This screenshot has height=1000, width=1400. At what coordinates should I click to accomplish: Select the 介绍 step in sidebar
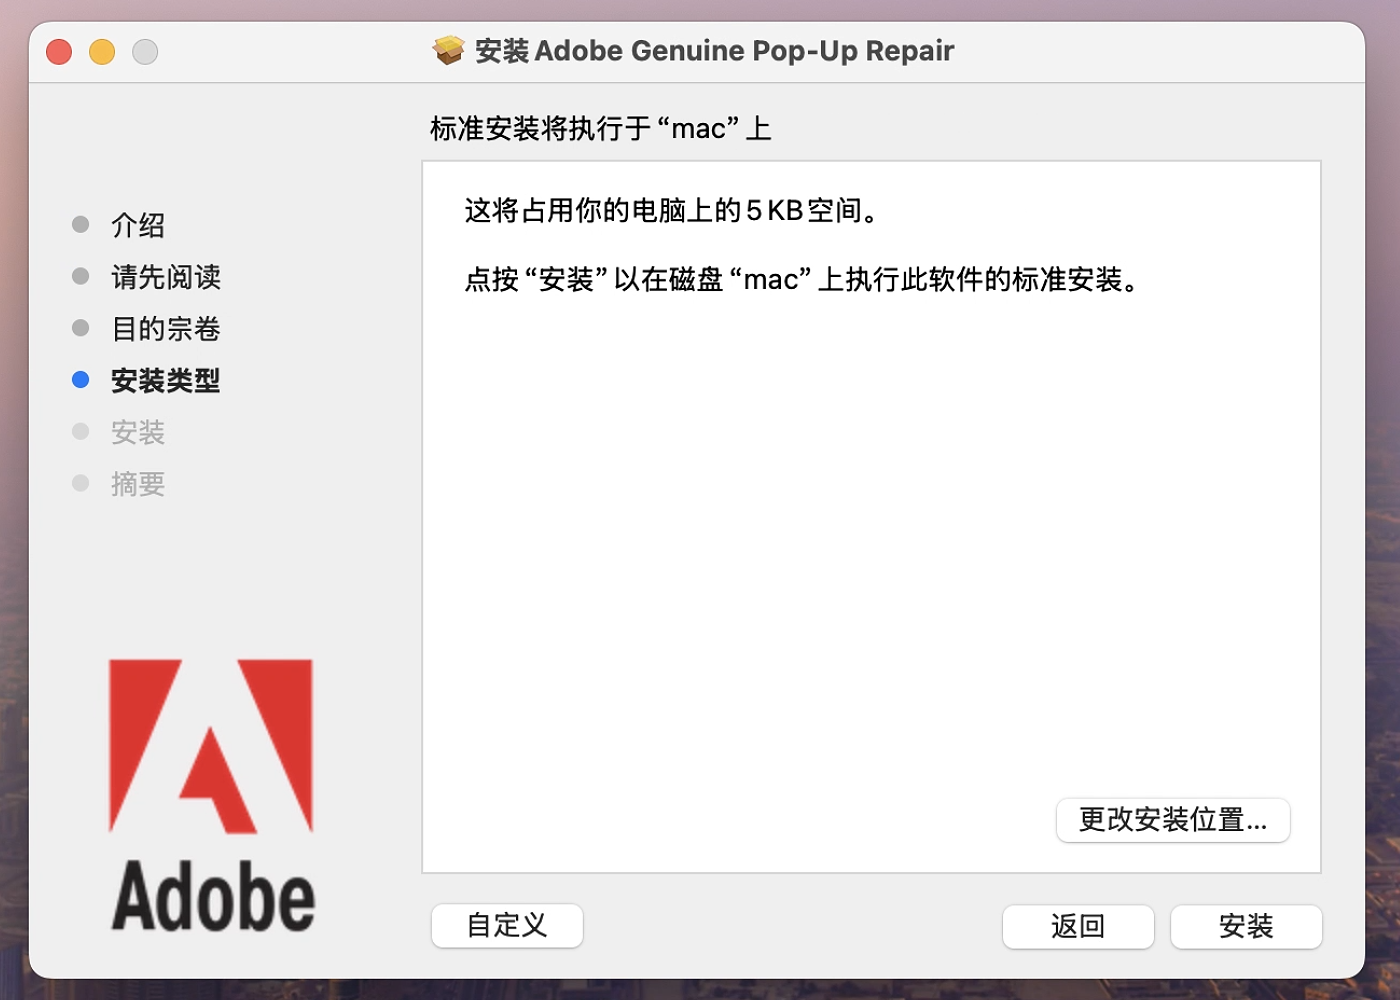point(137,225)
